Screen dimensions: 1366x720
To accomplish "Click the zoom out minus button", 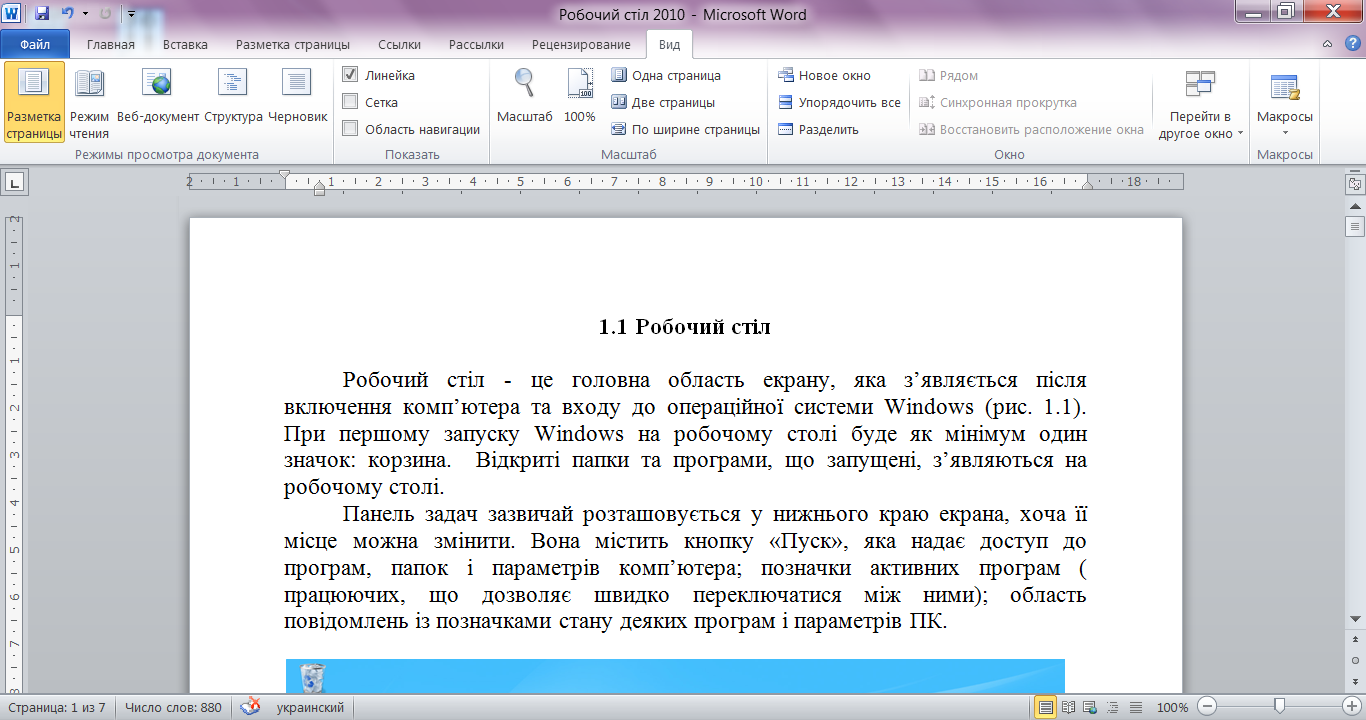I will (x=1208, y=707).
